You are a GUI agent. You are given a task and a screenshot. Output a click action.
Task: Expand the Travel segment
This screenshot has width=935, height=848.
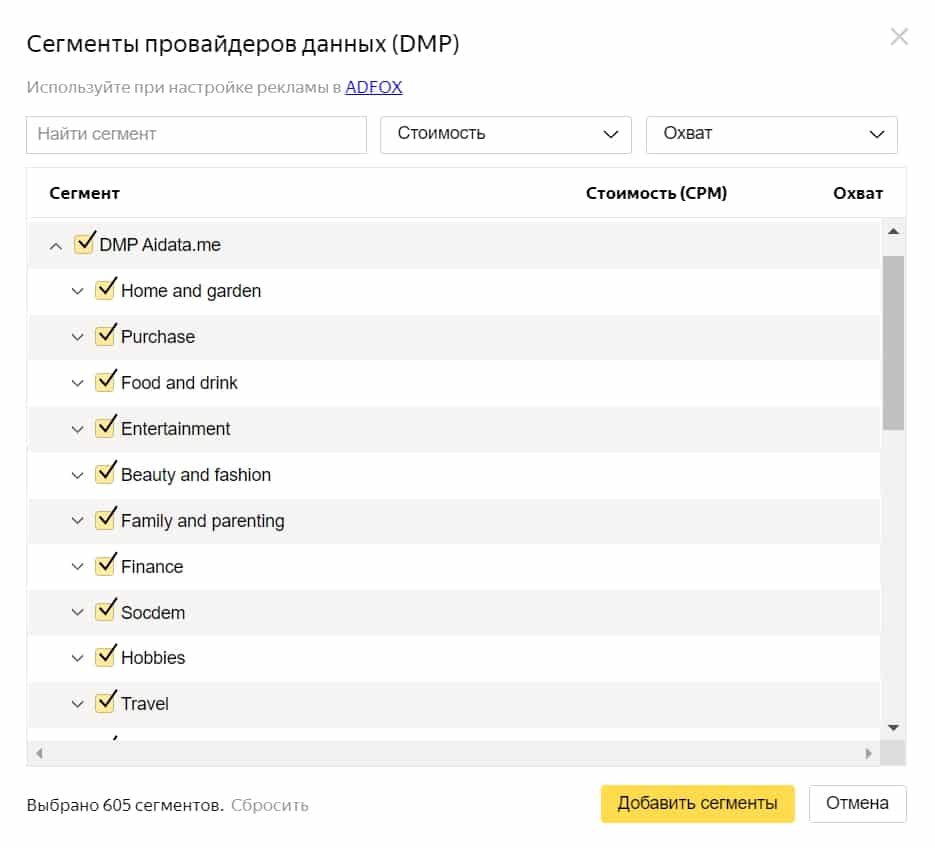click(x=78, y=703)
